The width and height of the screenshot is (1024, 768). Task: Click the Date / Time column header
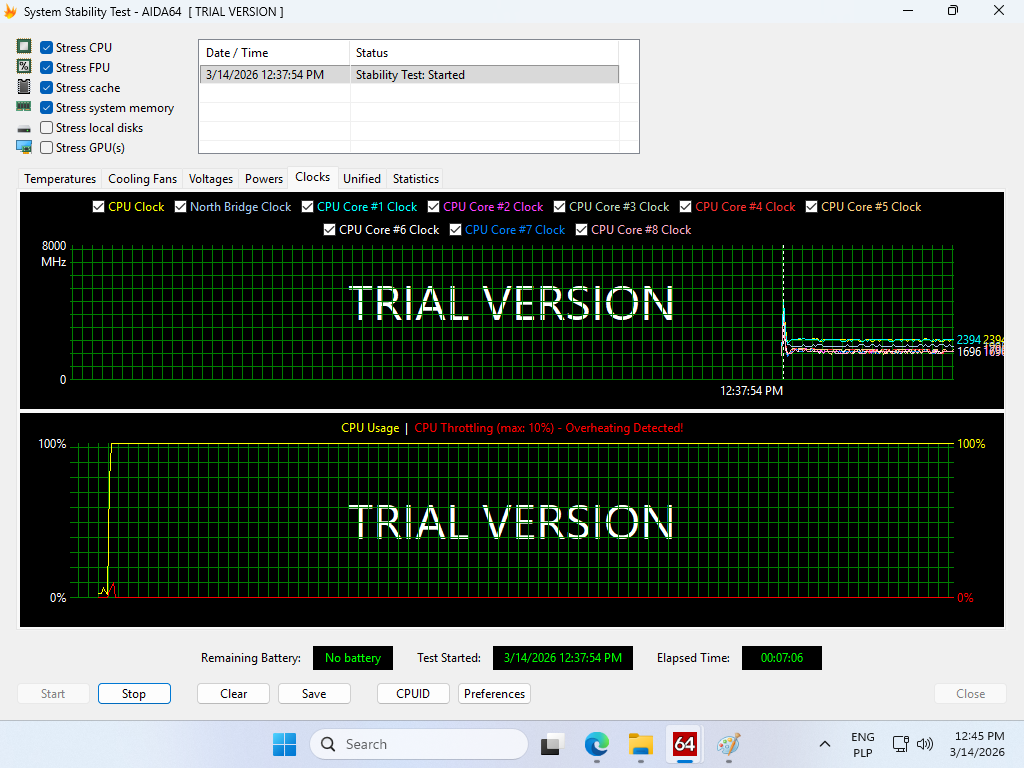tap(274, 53)
